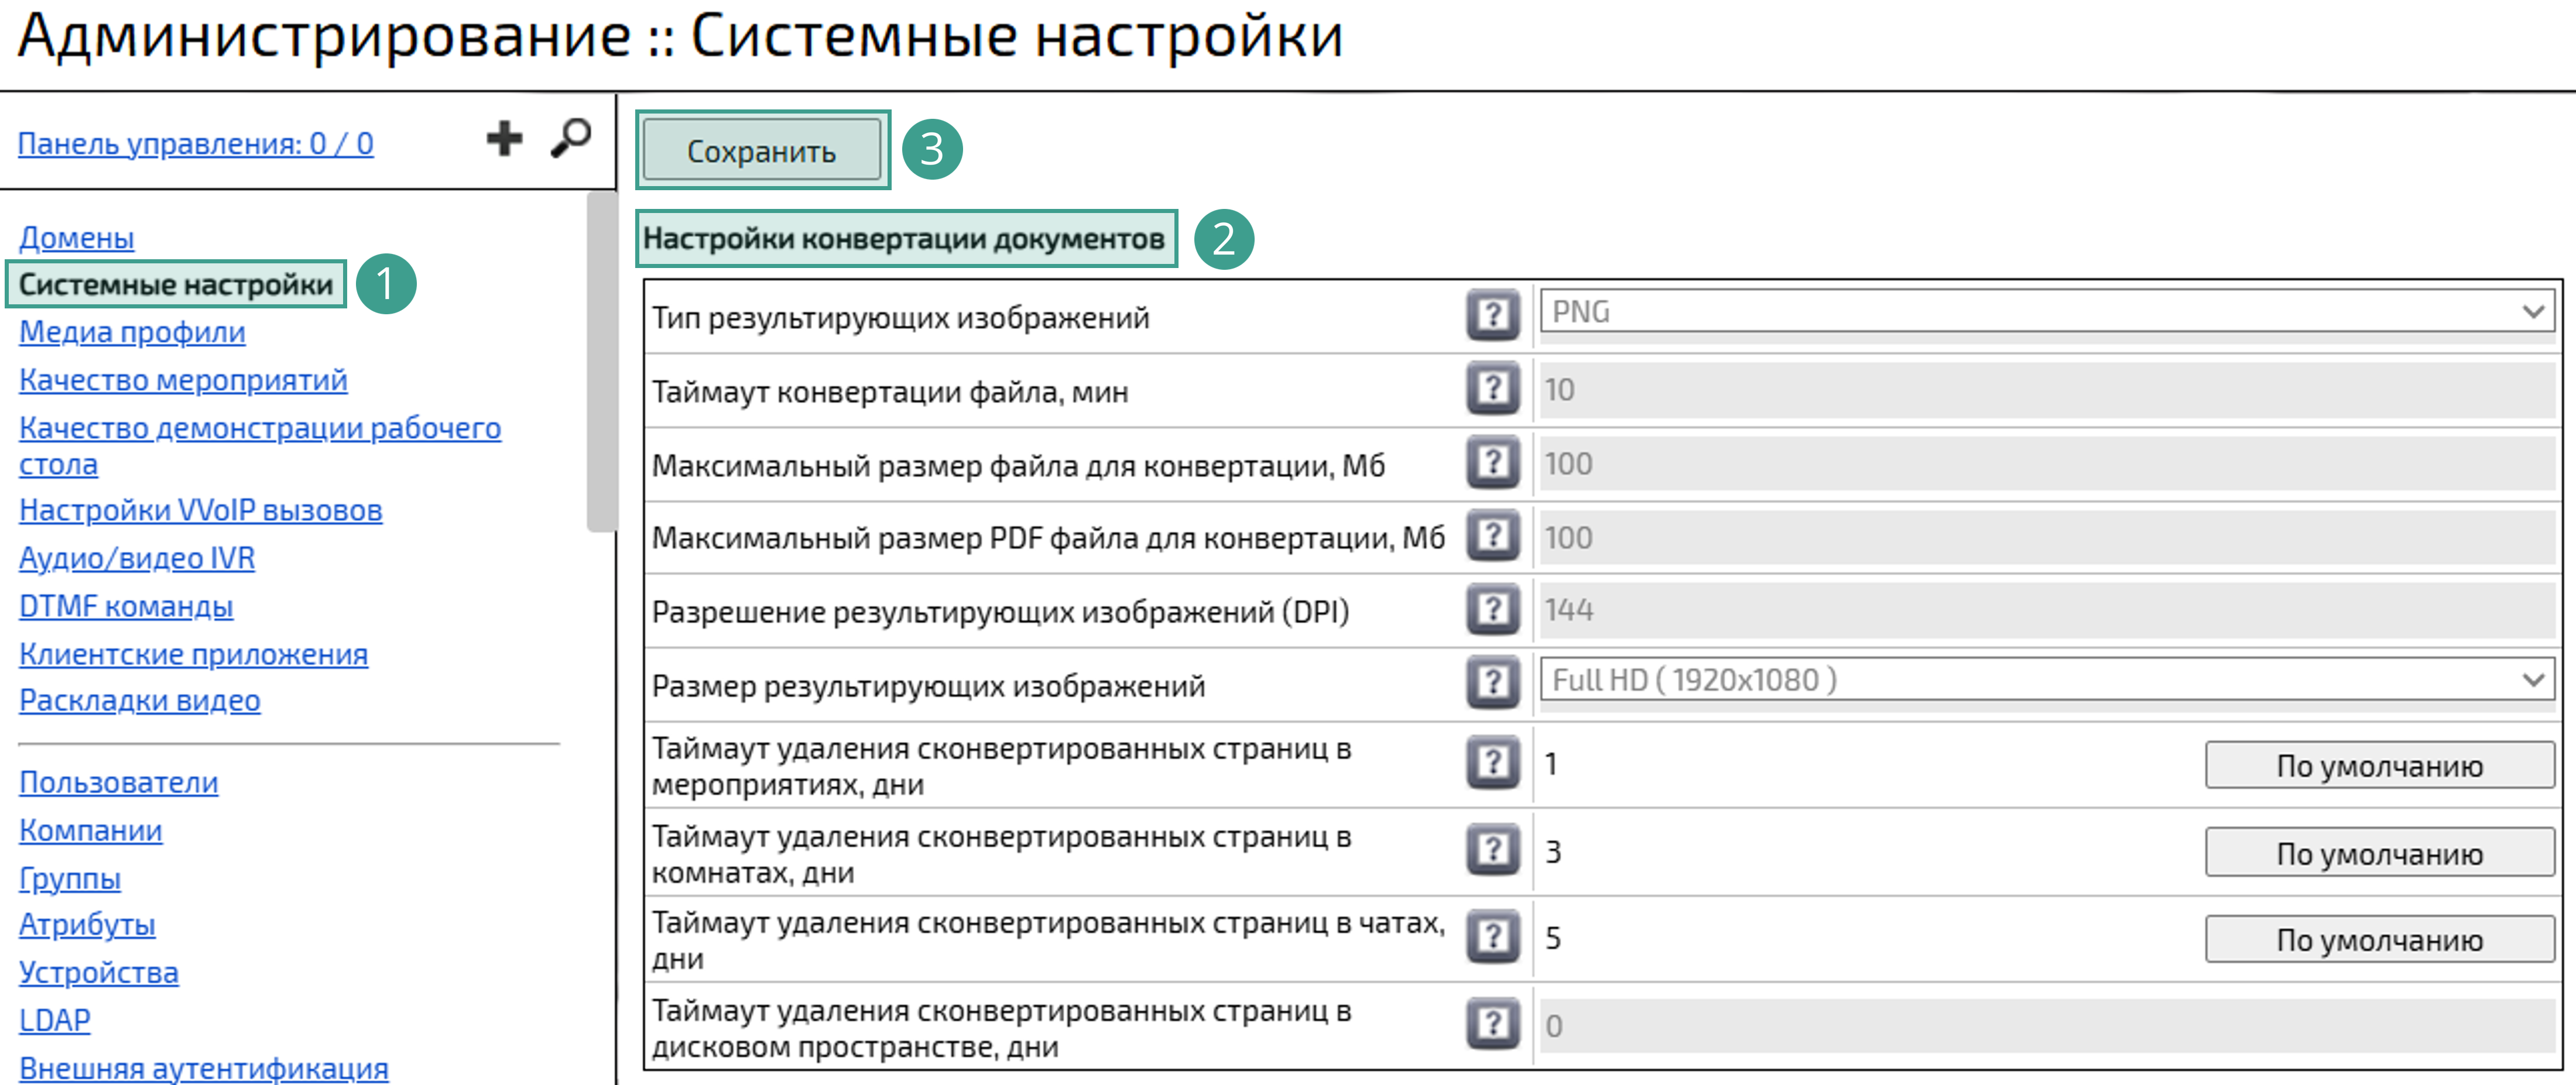Image resolution: width=2576 pixels, height=1085 pixels.
Task: Click the Панель управления link
Action: [195, 144]
